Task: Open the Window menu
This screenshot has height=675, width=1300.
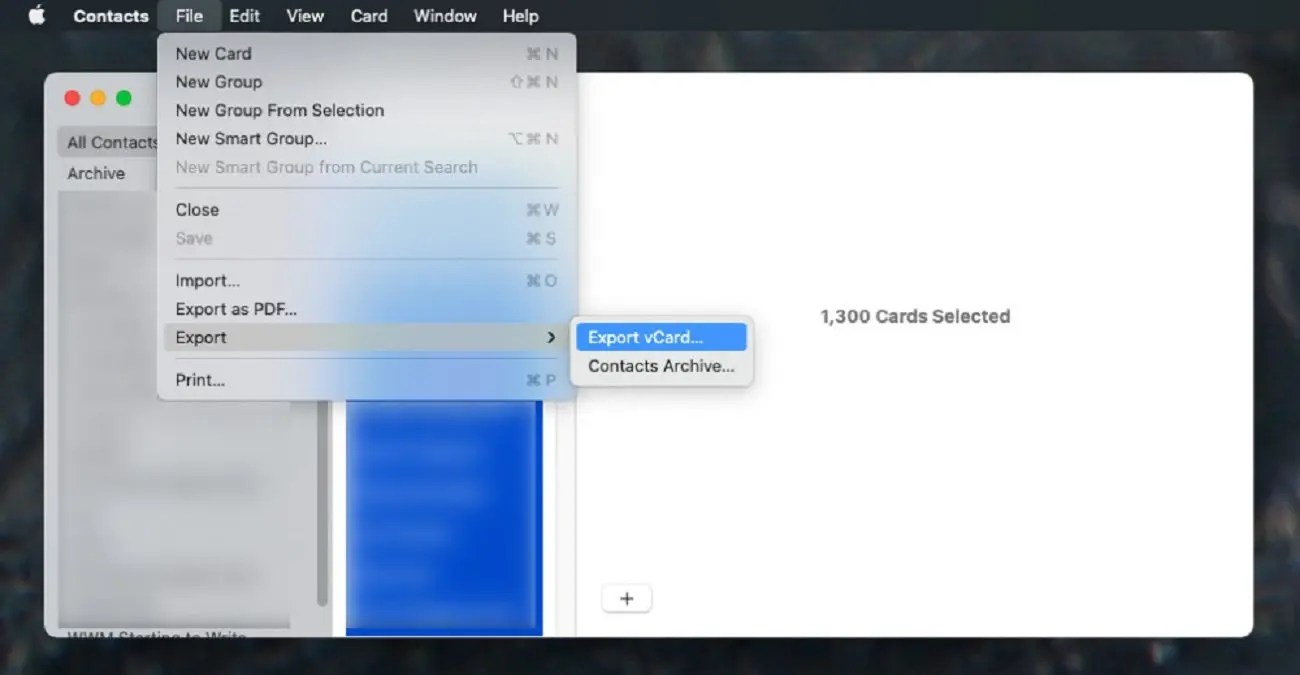Action: [445, 16]
